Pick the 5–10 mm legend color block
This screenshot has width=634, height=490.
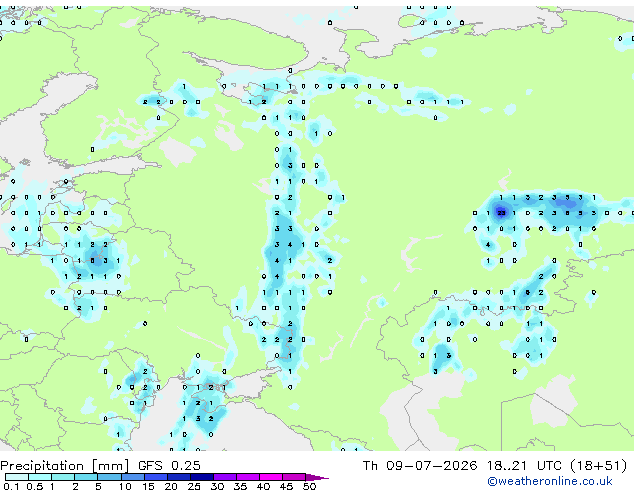coord(109,477)
